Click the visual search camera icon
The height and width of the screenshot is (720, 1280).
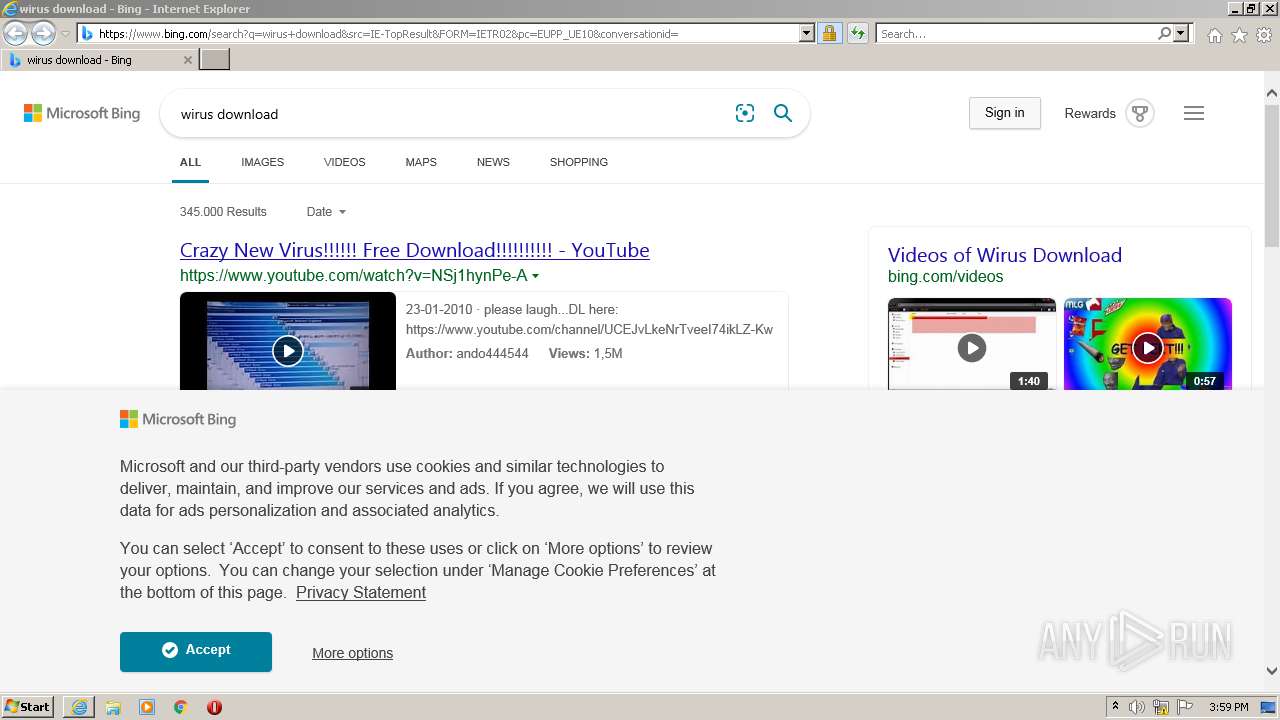pos(745,114)
